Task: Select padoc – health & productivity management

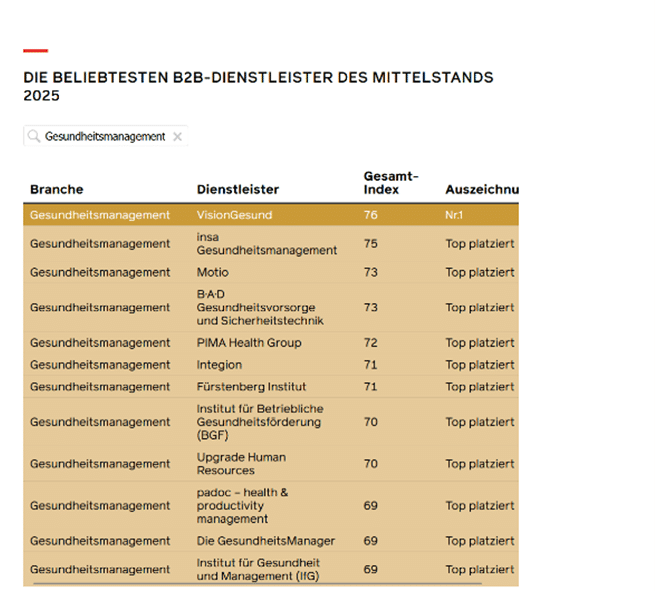Action: [x=242, y=505]
